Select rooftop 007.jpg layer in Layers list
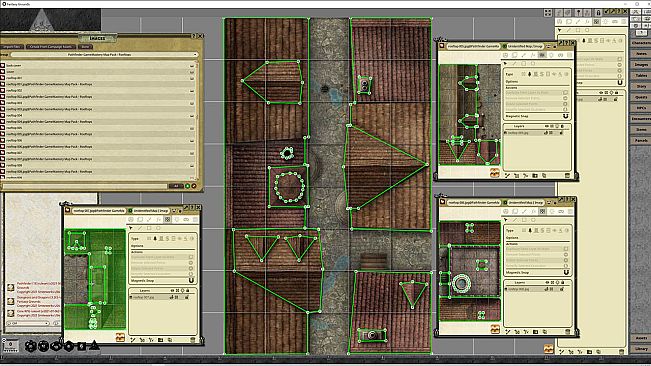This screenshot has width=651, height=366. (x=144, y=297)
